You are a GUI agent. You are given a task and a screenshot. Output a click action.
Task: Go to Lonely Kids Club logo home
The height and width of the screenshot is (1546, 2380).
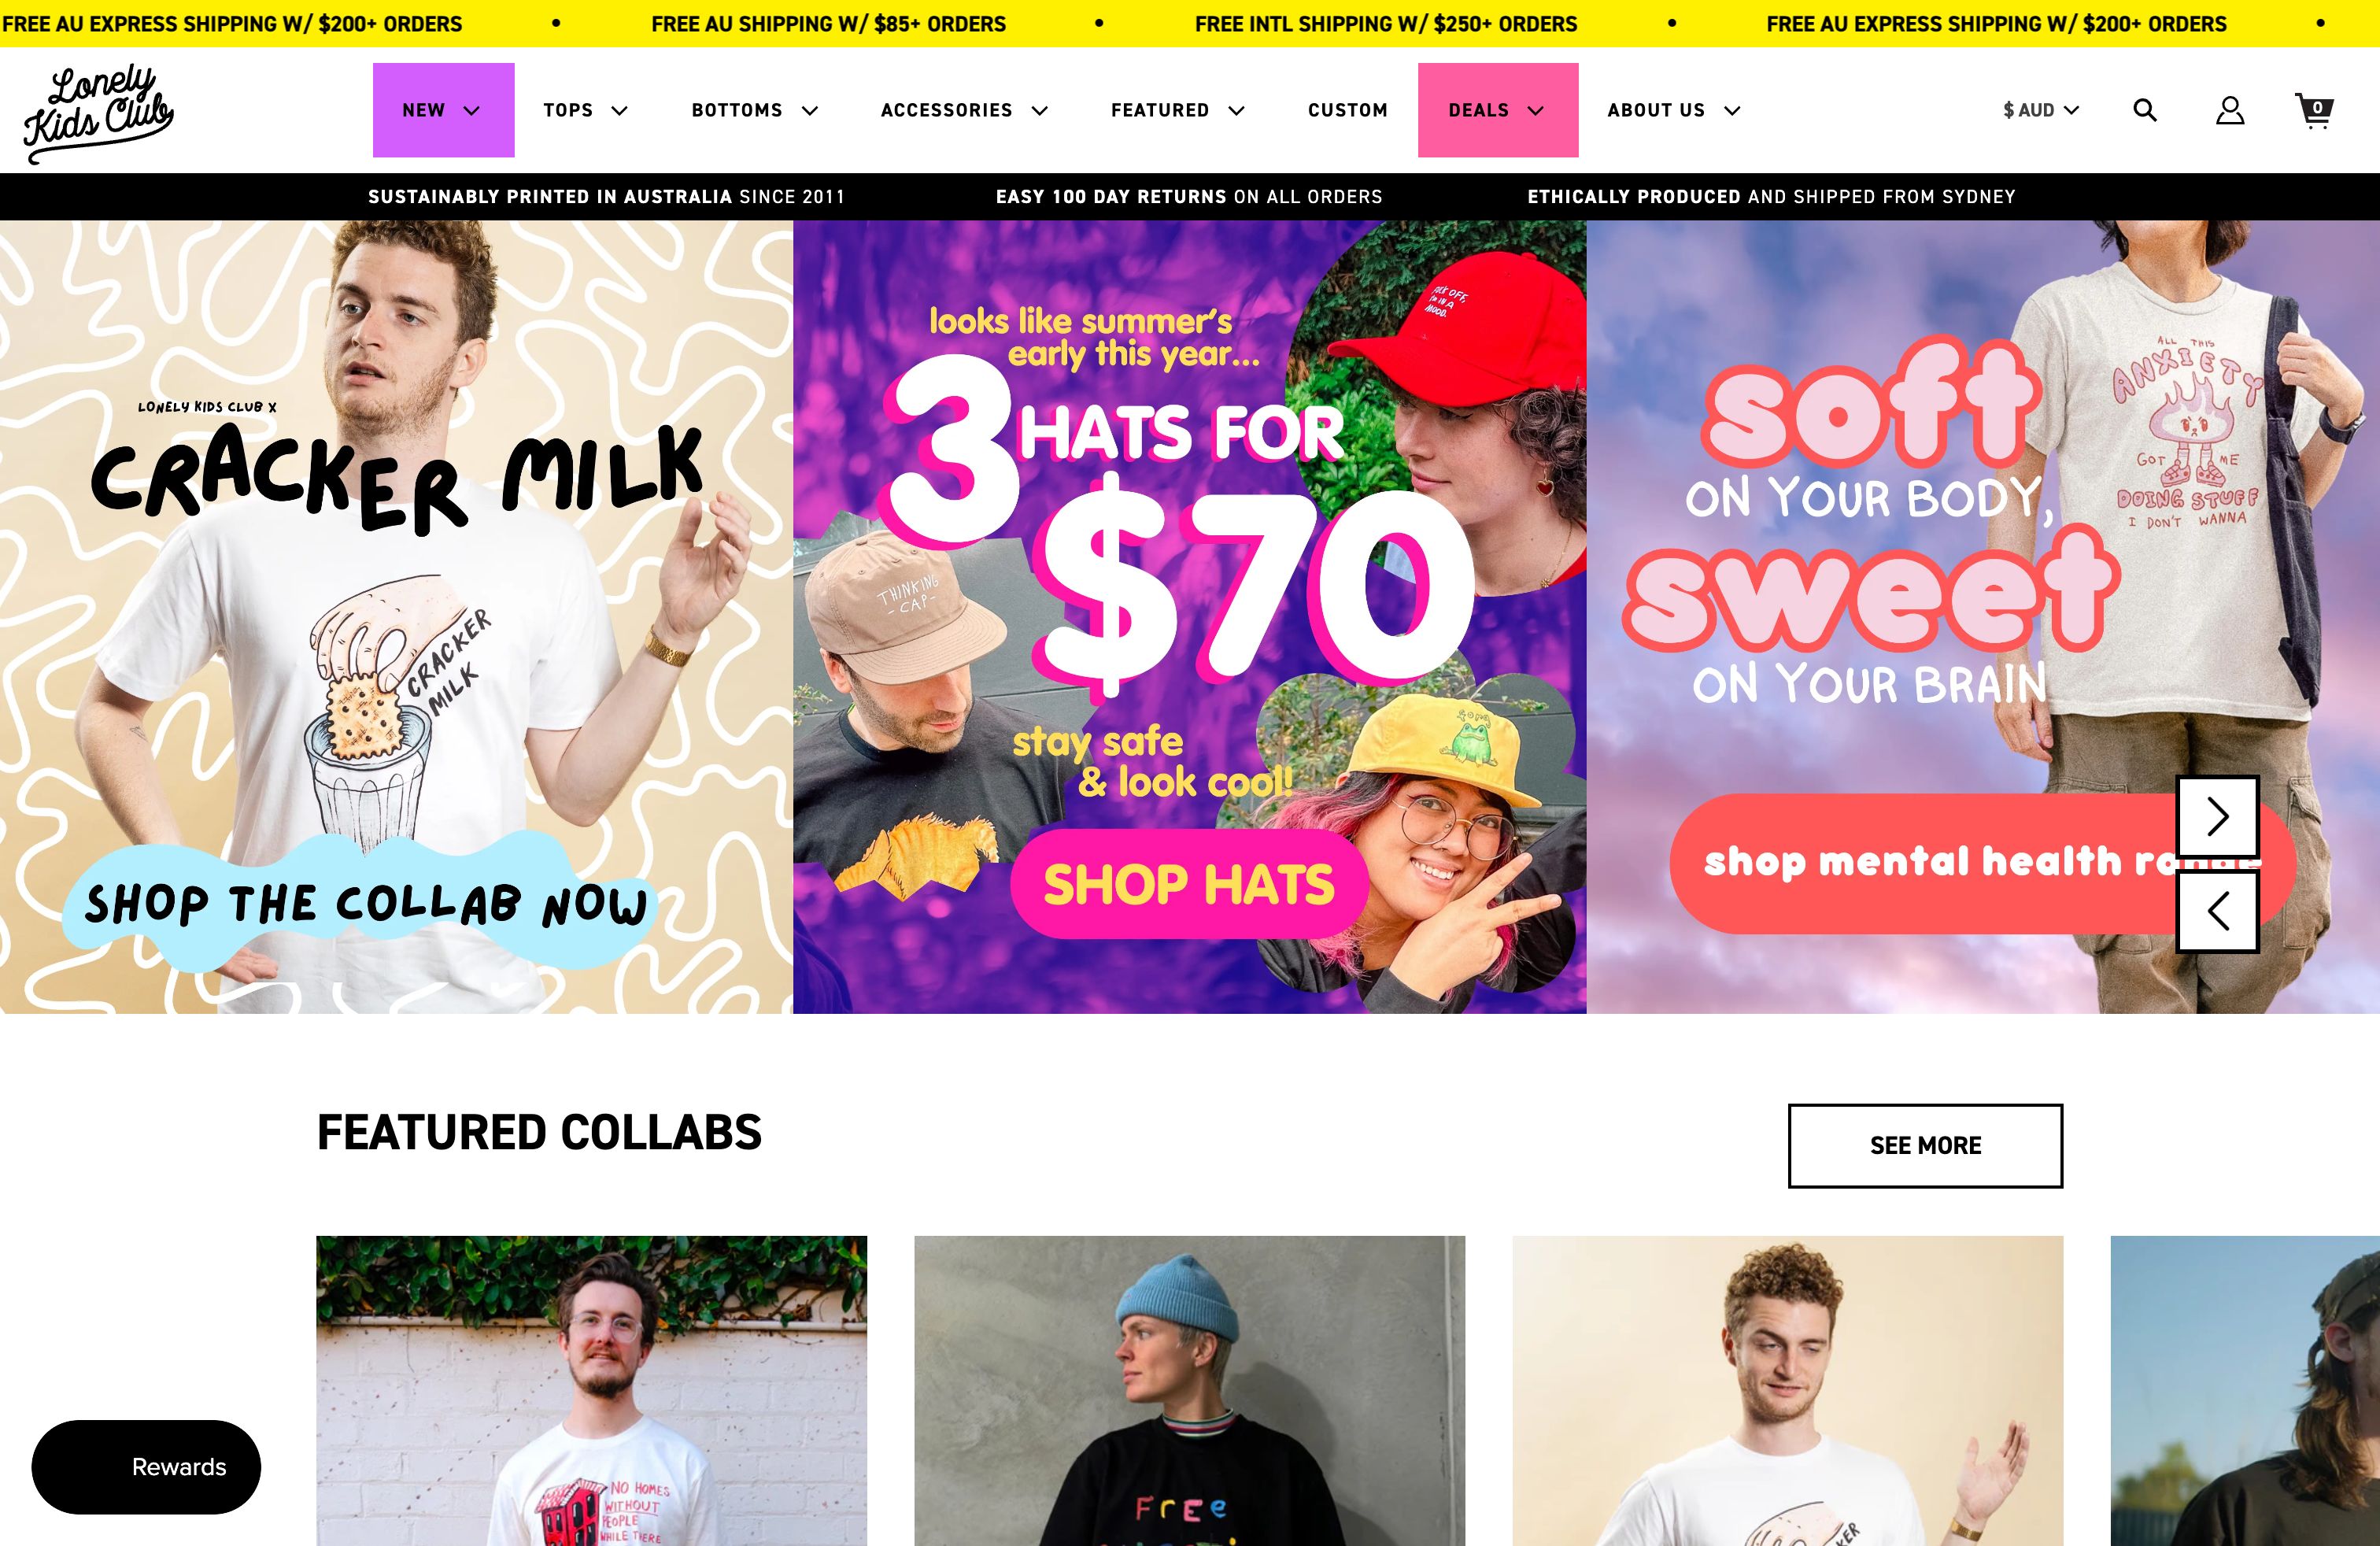point(98,113)
